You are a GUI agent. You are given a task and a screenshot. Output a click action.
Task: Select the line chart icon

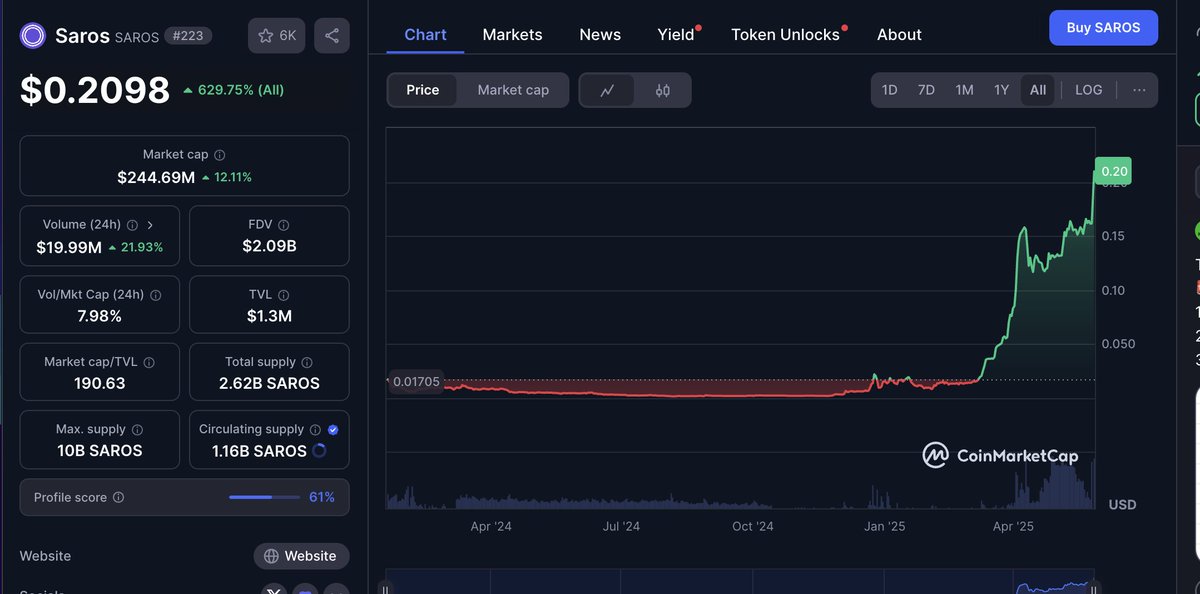pos(606,90)
